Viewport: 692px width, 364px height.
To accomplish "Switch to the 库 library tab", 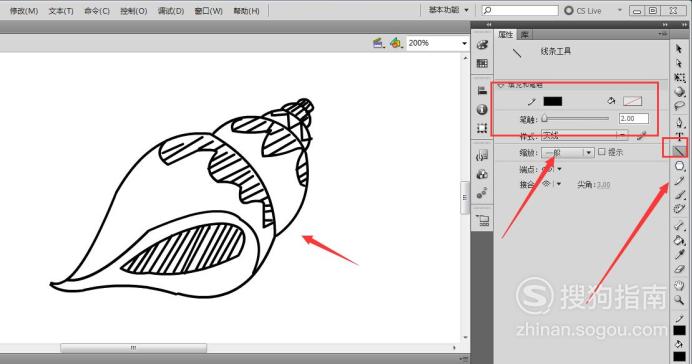I will point(524,34).
